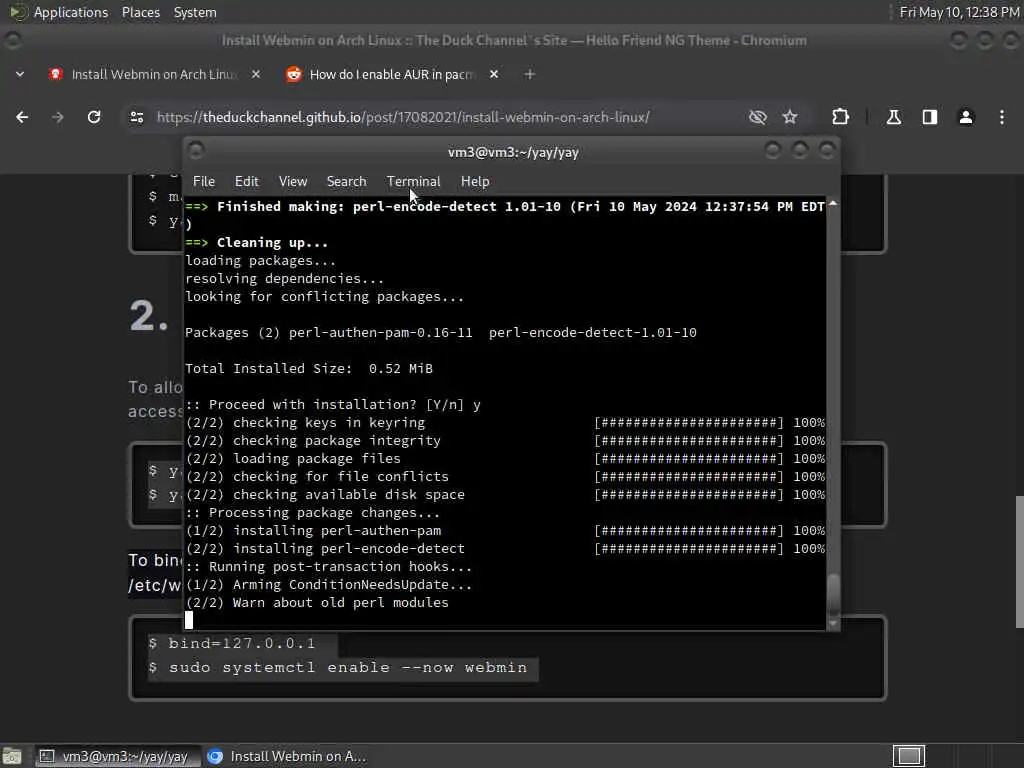Click 'checking keys in keyring' line
The height and width of the screenshot is (768, 1024).
tap(505, 423)
